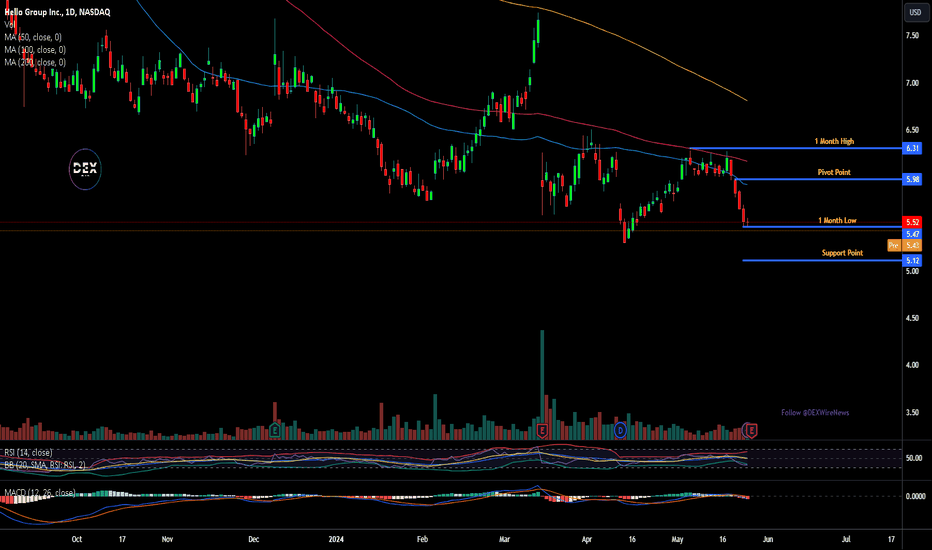
Task: Click the blue dividend D marker in April
Action: coord(620,430)
